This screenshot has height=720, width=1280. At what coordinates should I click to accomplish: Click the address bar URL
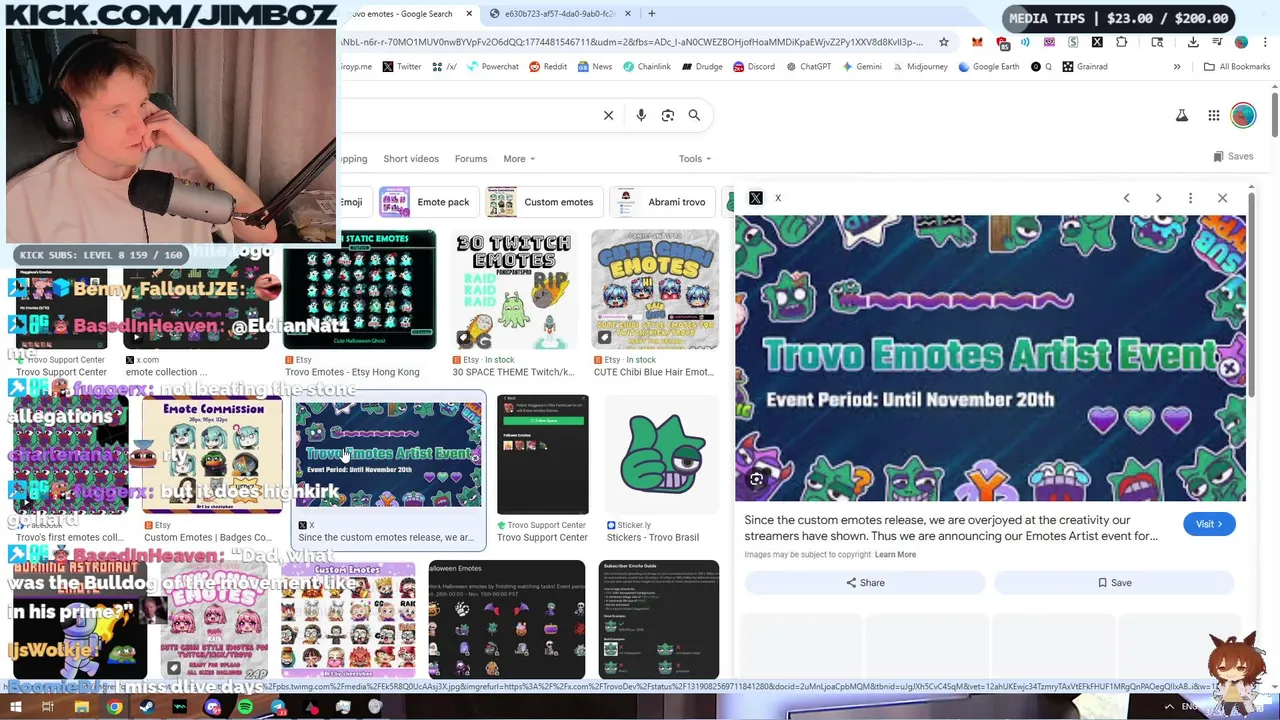pyautogui.click(x=632, y=42)
